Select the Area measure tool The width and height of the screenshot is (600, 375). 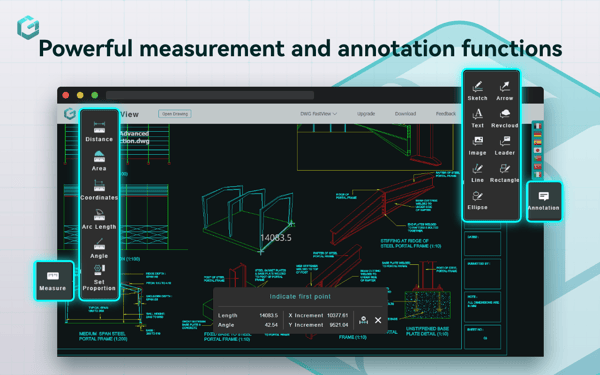point(99,161)
